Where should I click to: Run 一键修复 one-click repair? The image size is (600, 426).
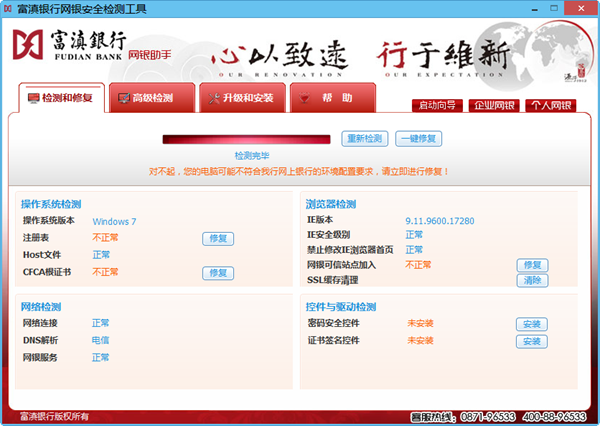pyautogui.click(x=418, y=138)
